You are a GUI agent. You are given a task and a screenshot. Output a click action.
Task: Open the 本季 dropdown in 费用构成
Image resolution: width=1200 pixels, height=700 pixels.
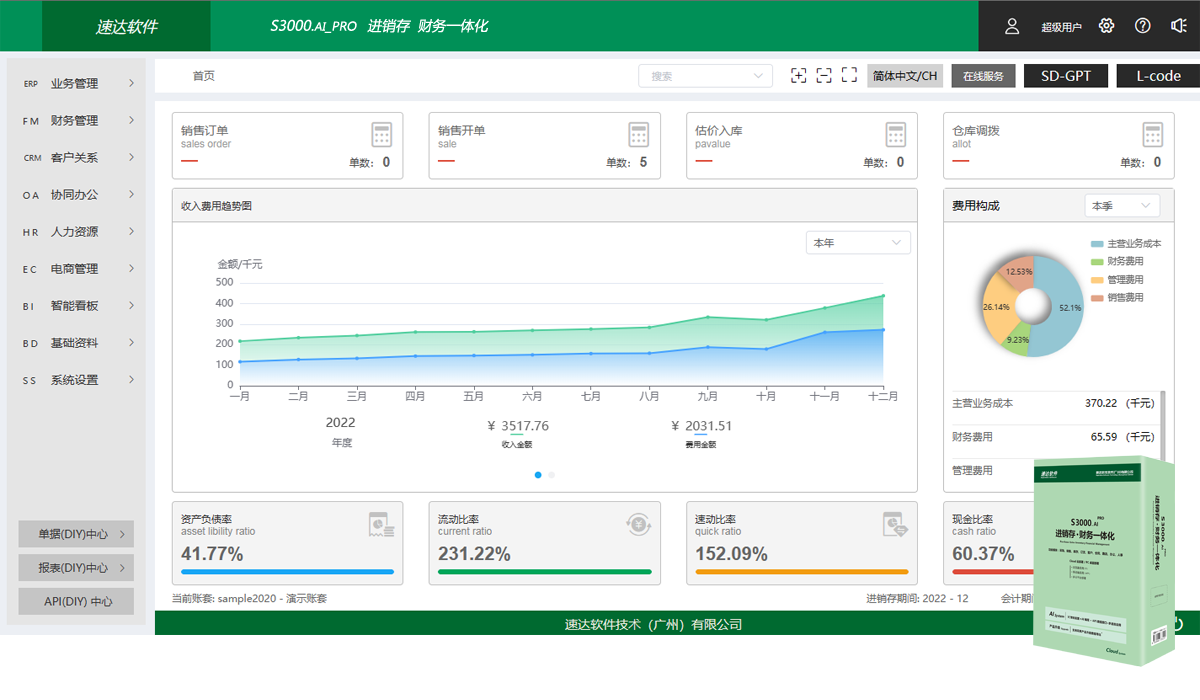1122,206
